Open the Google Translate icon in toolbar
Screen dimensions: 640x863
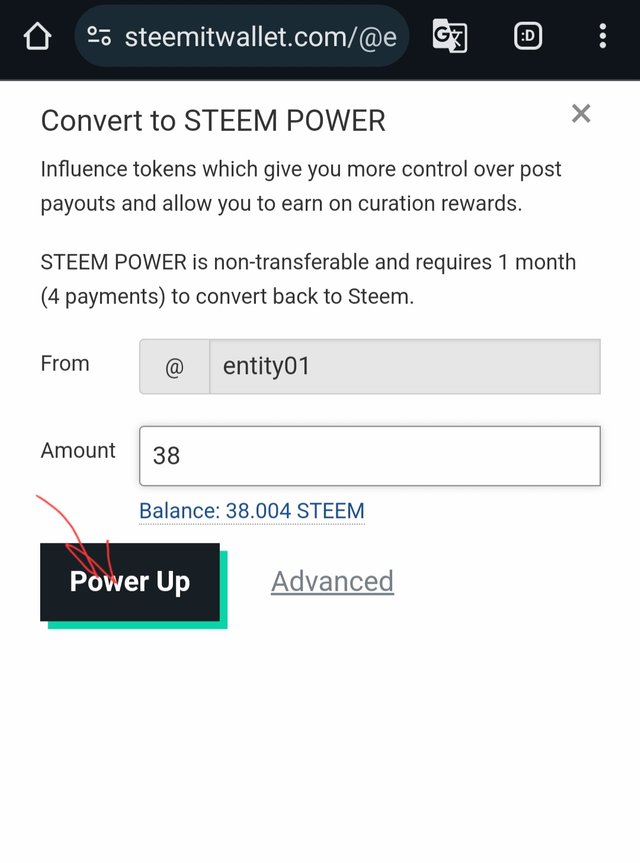(x=449, y=36)
